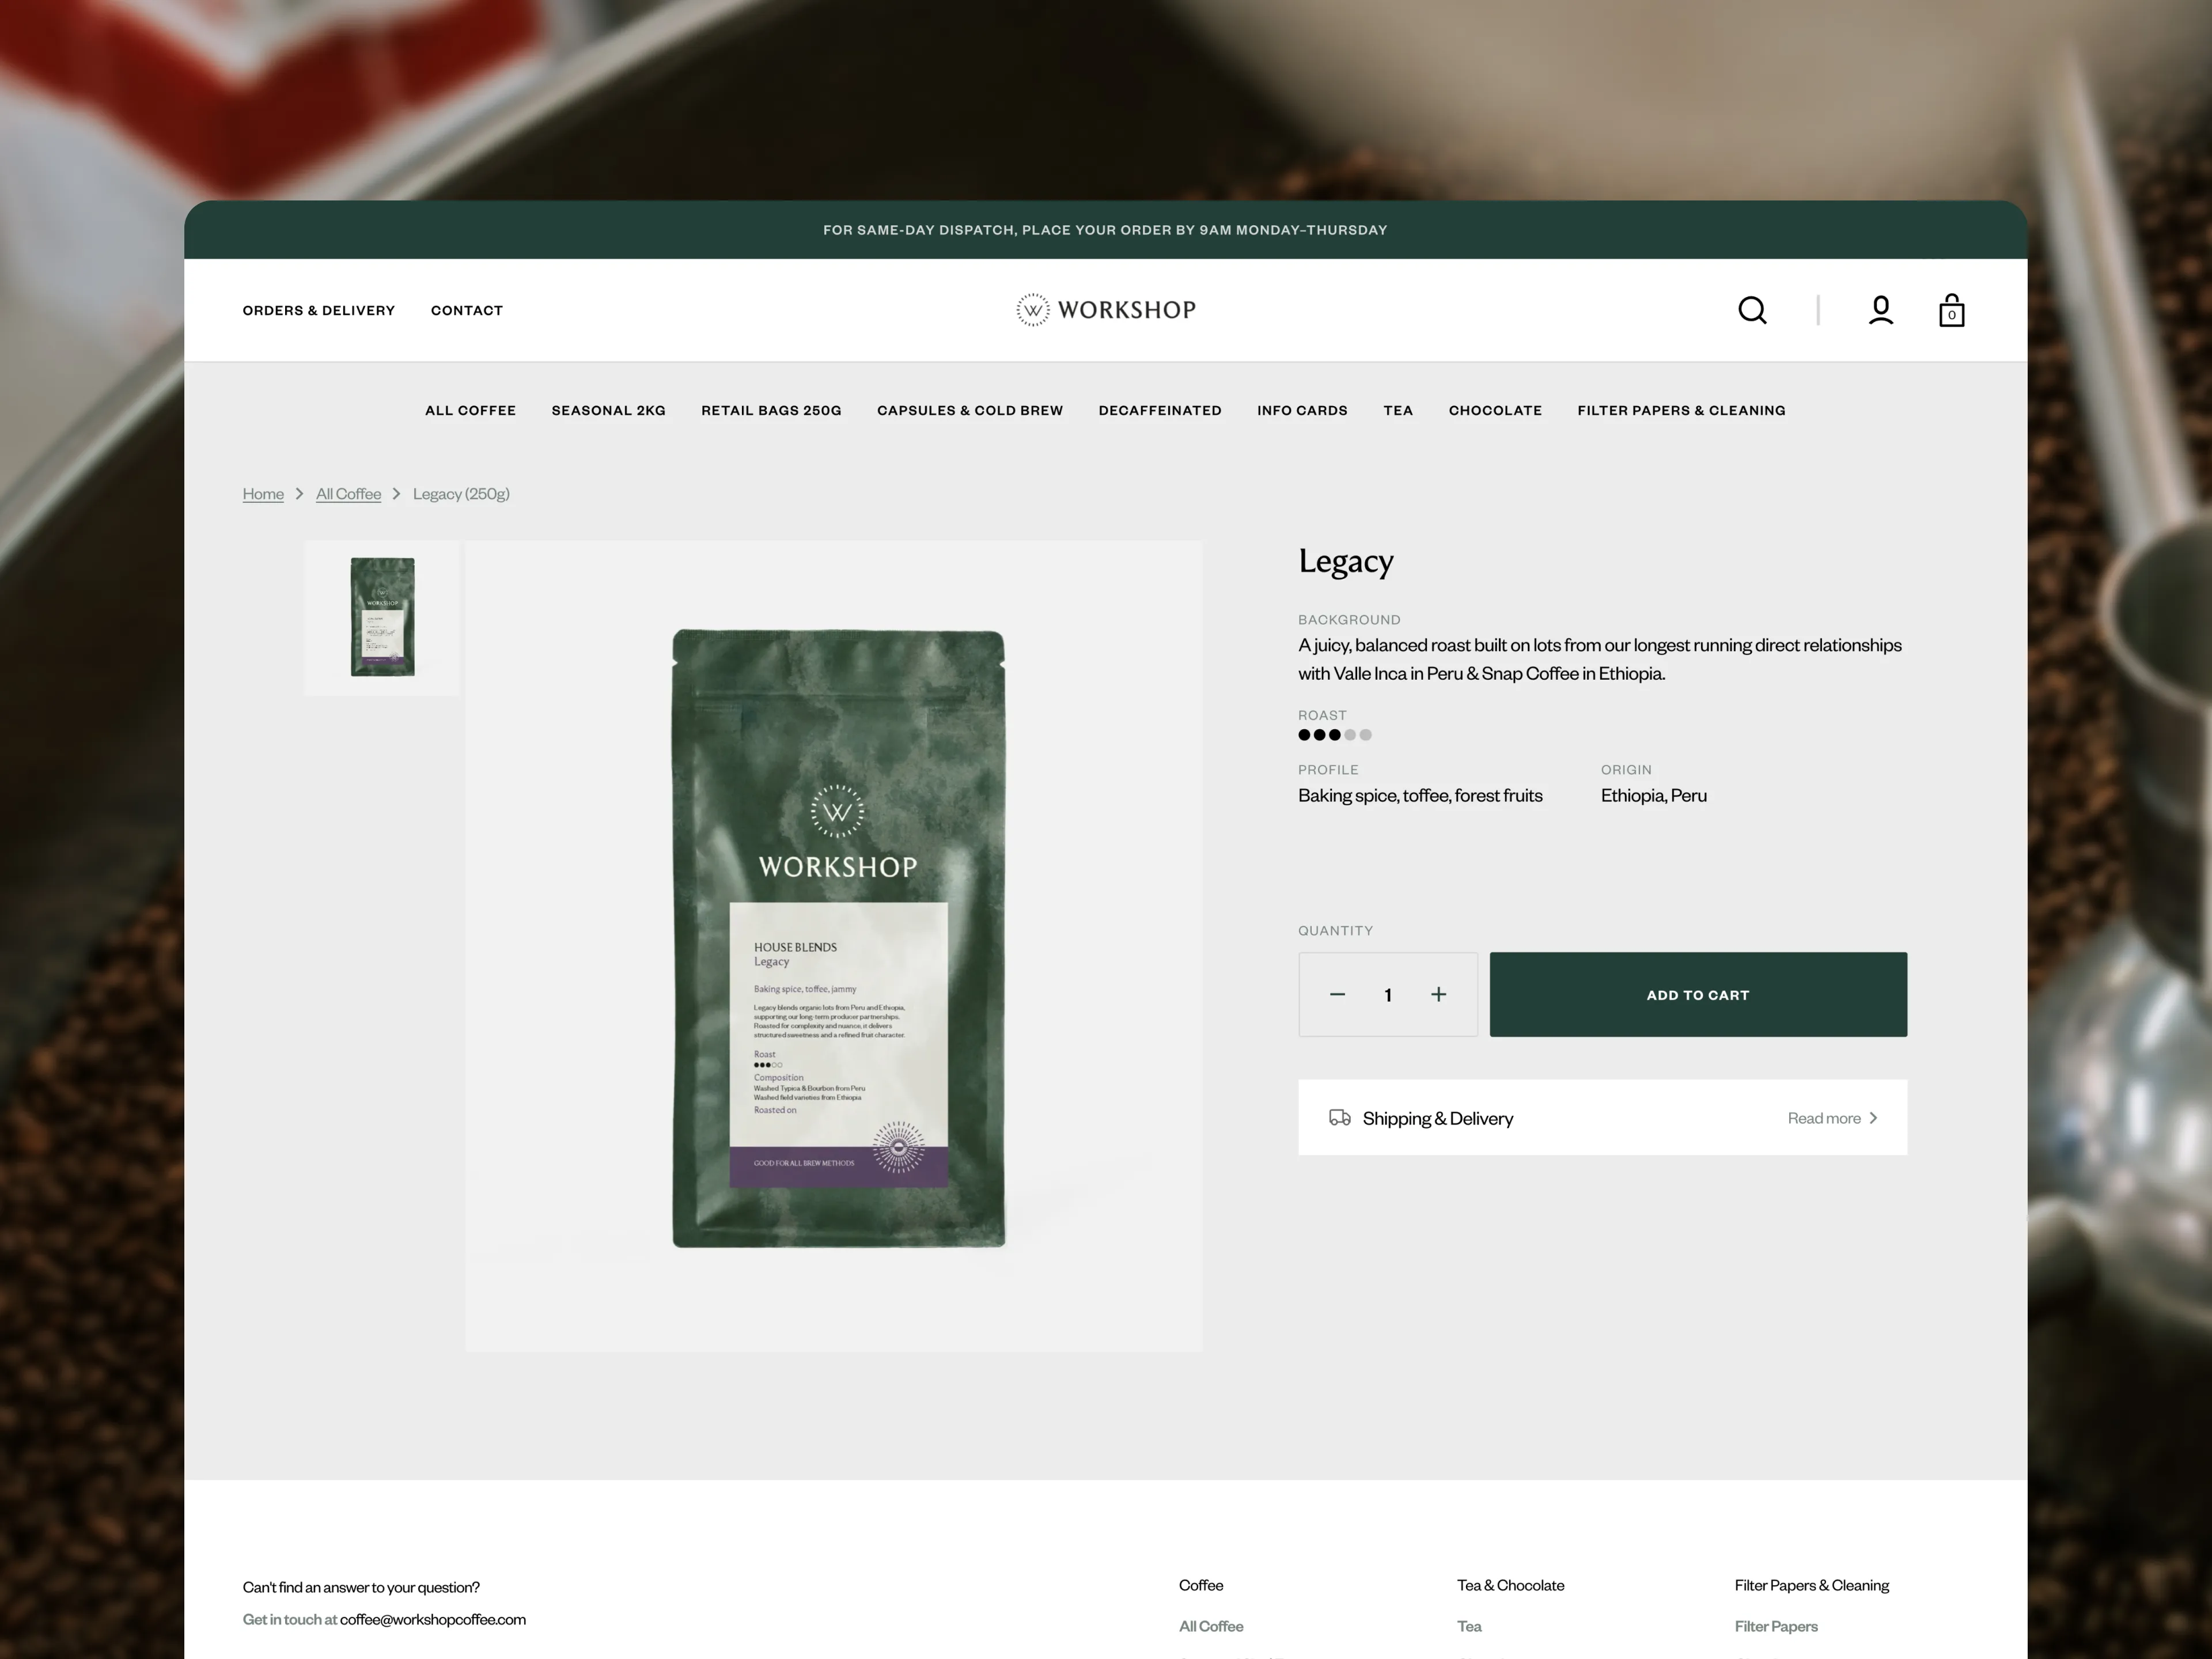2212x1659 pixels.
Task: Open Orders & Delivery page
Action: click(x=318, y=310)
